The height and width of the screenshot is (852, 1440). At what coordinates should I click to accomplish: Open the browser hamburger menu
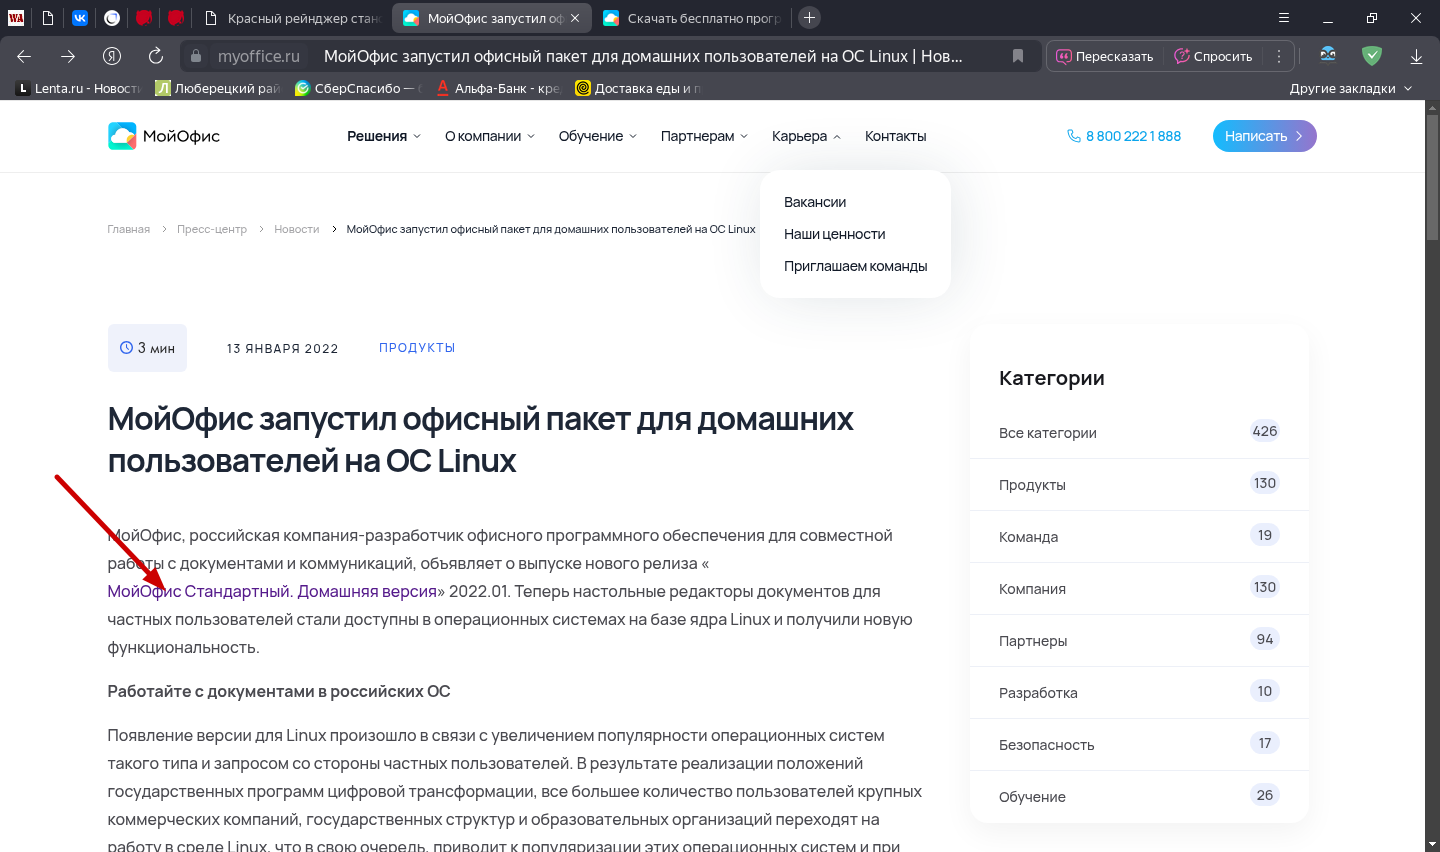pyautogui.click(x=1284, y=18)
